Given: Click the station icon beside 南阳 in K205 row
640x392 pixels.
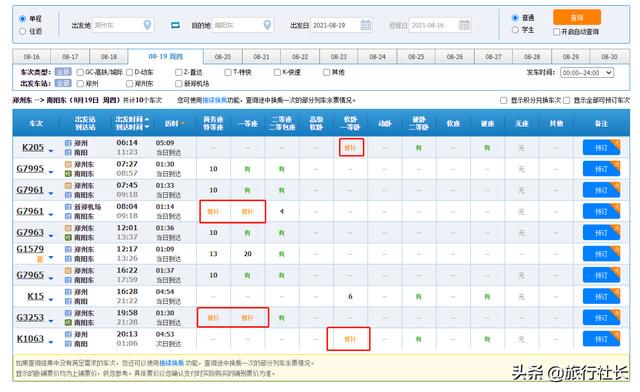Looking at the screenshot, I should (68, 152).
